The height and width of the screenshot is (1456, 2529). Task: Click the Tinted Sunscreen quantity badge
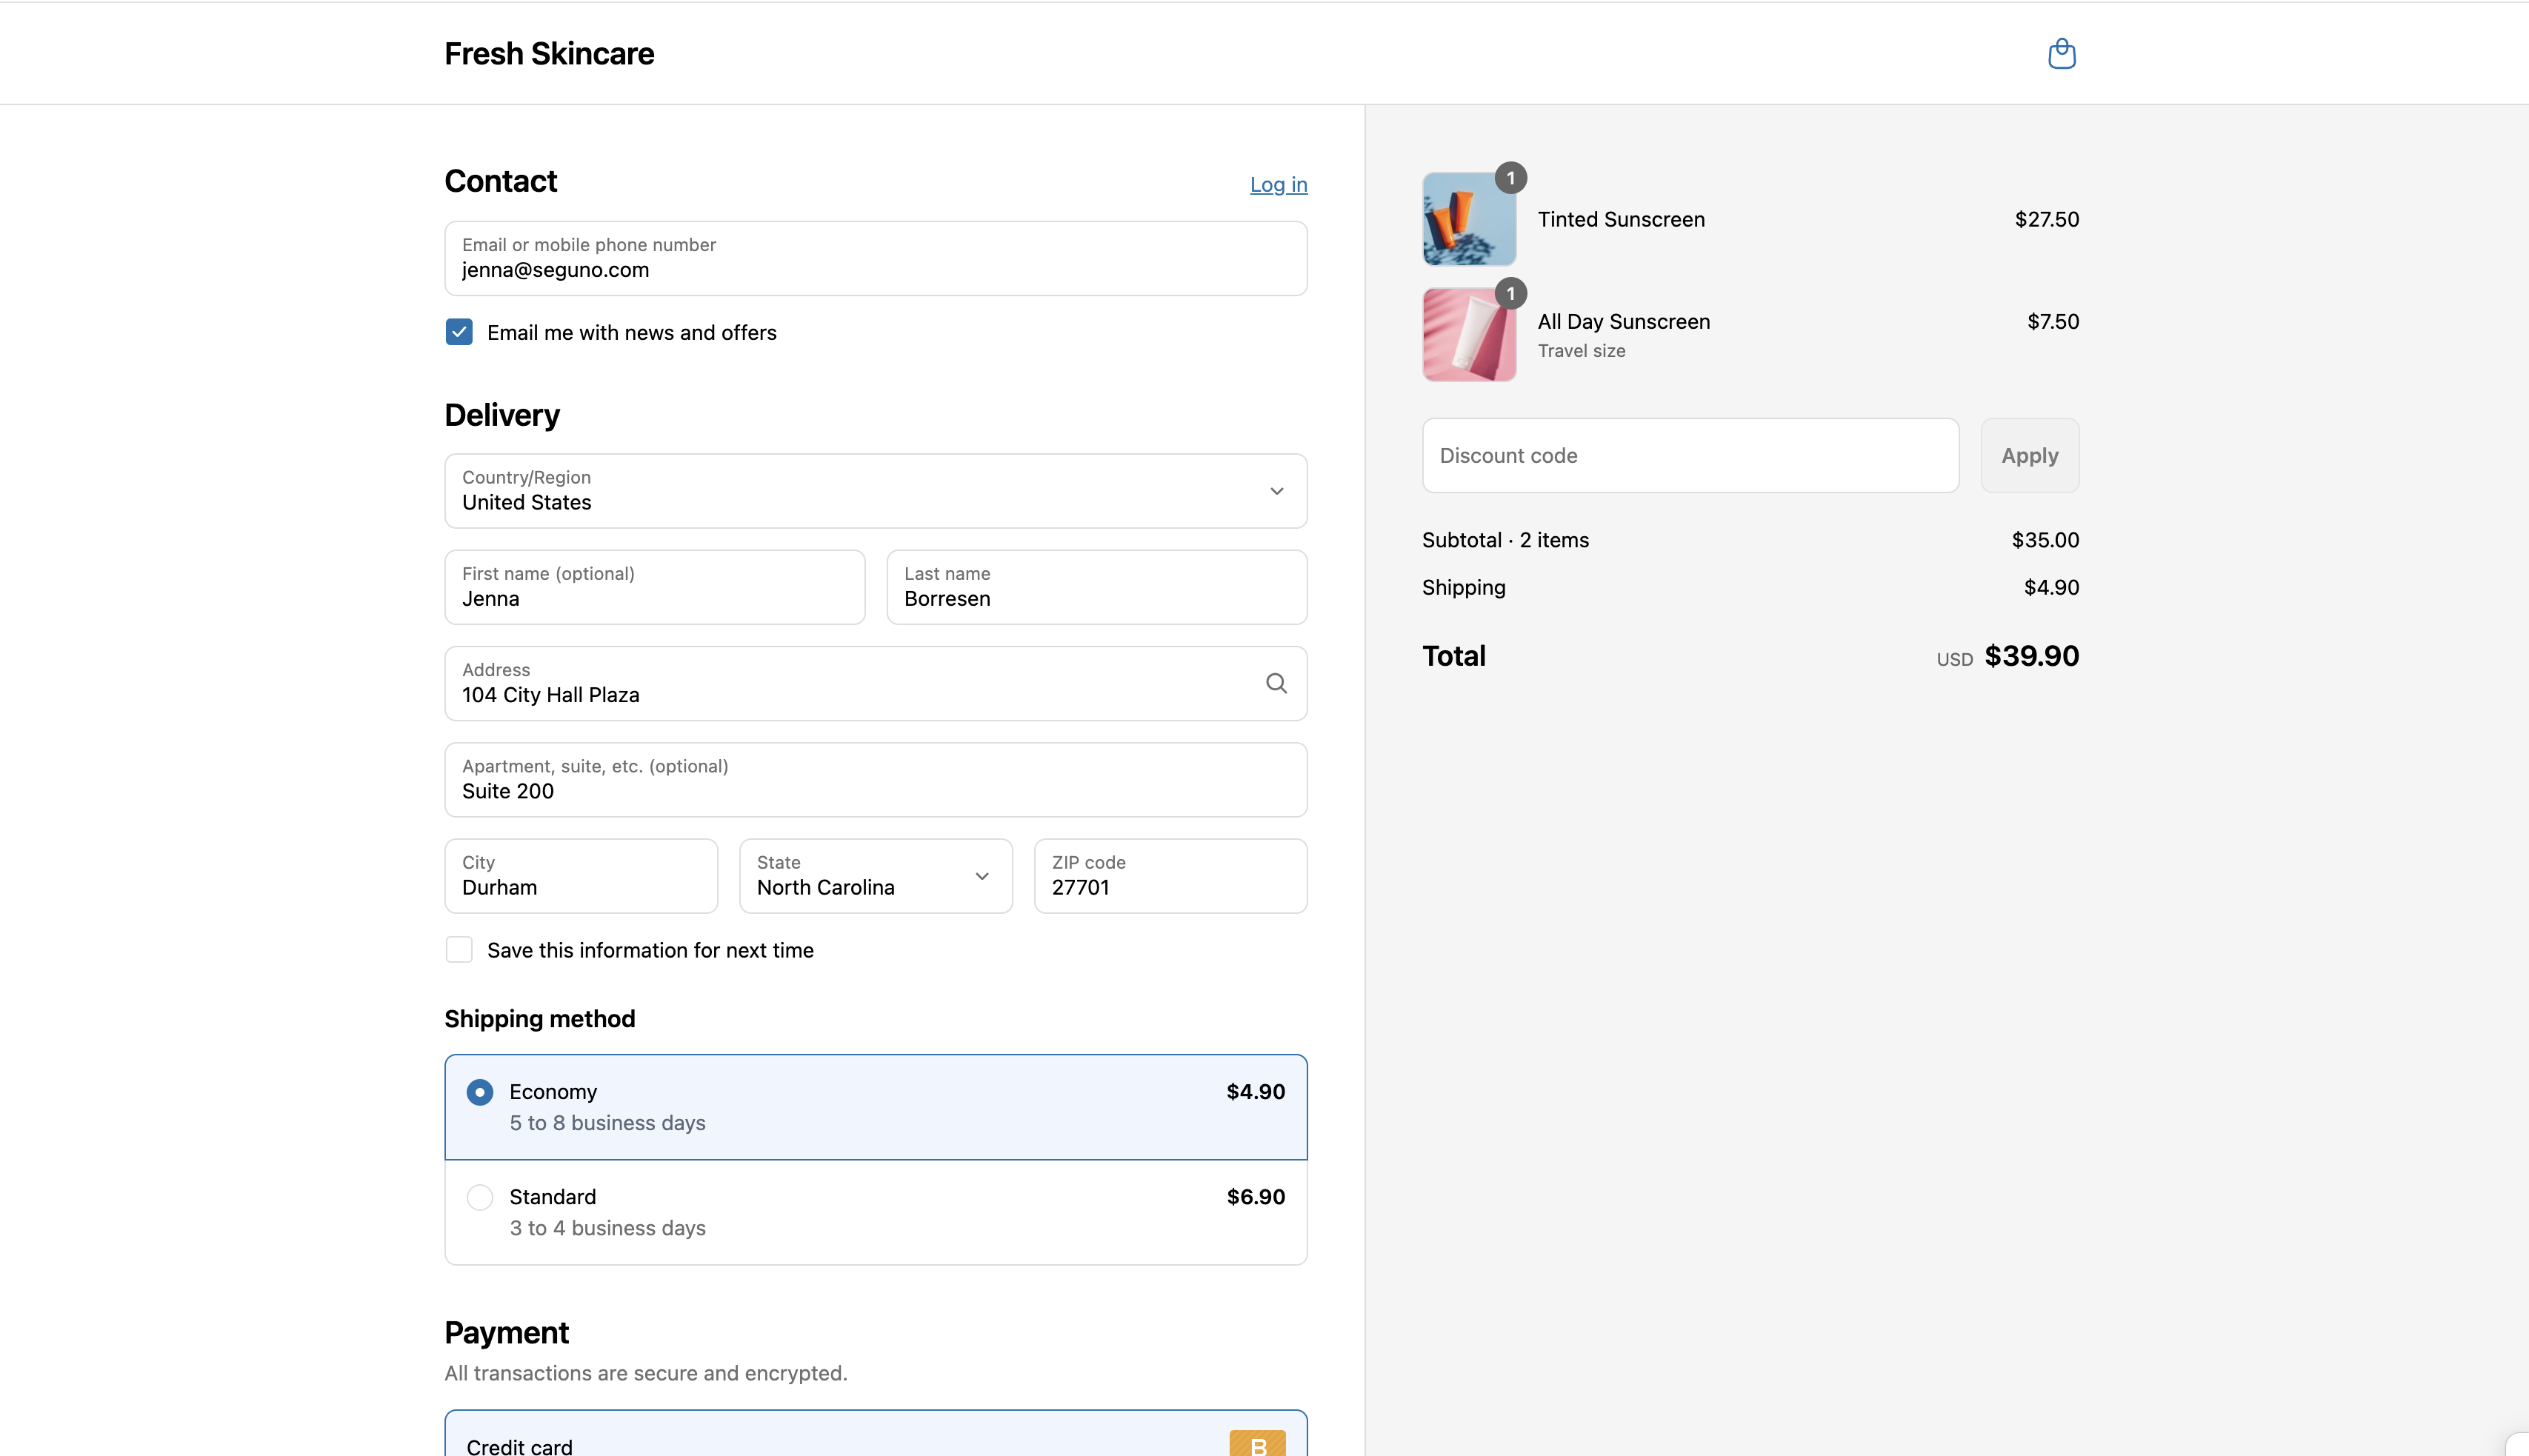1510,178
